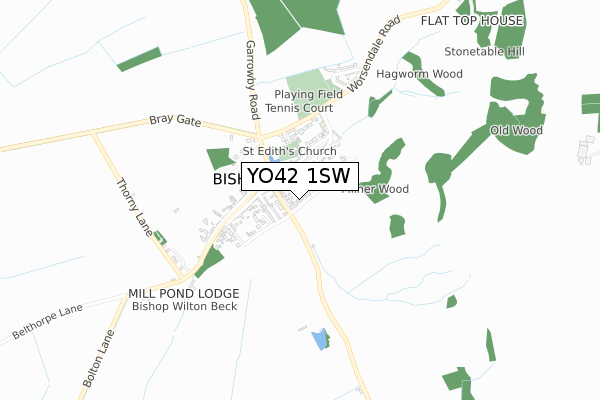Select the Bolton Lane label
Image resolution: width=600 pixels, height=400 pixels.
98,358
